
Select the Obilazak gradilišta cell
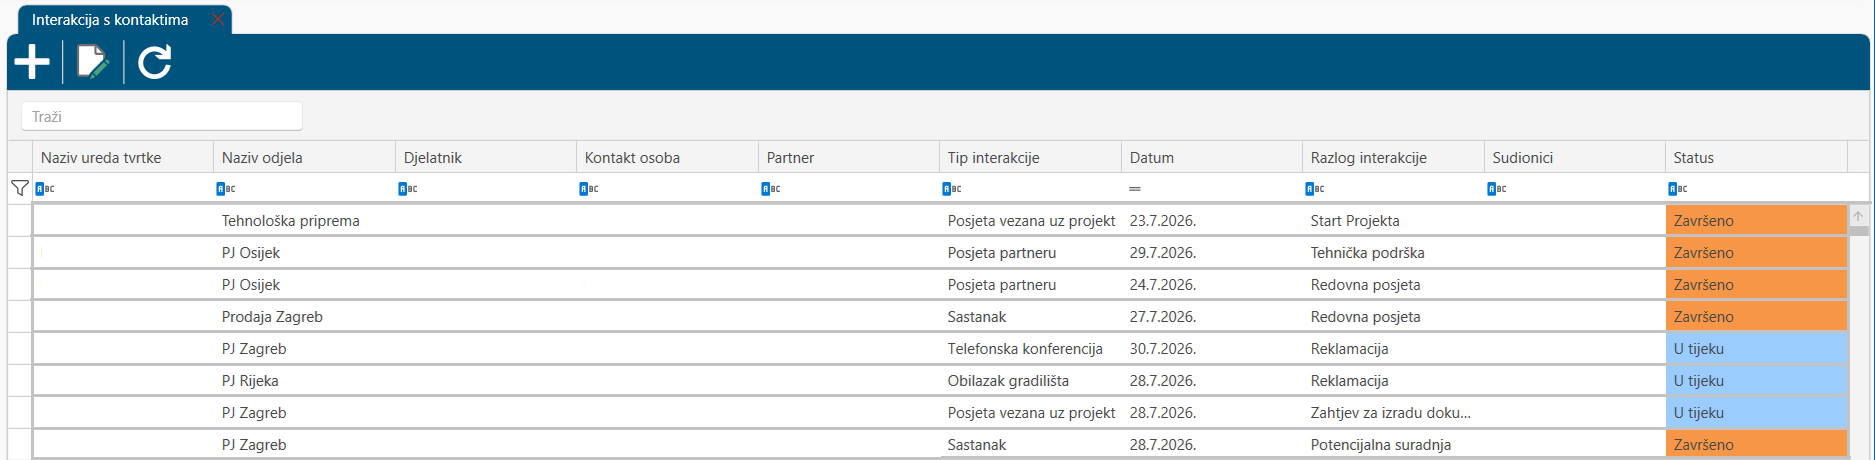click(x=1030, y=380)
